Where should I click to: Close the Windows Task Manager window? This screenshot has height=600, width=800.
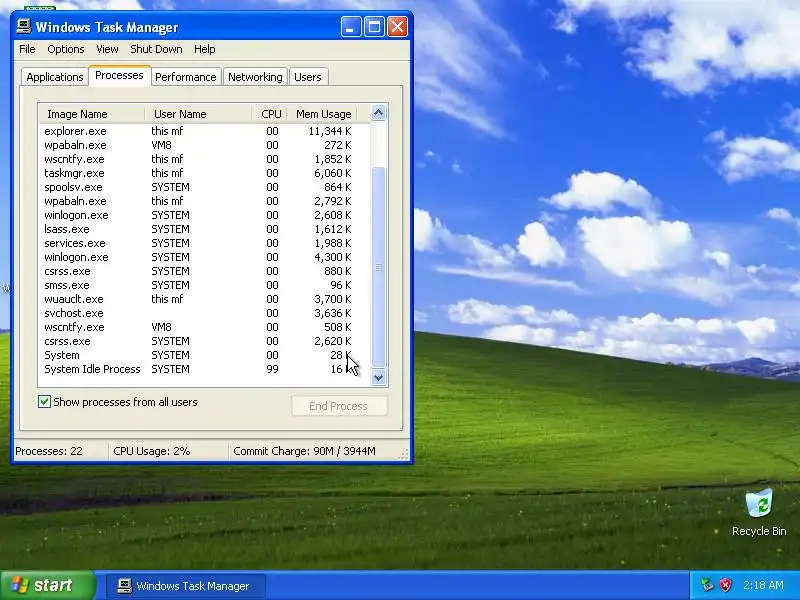coord(397,27)
